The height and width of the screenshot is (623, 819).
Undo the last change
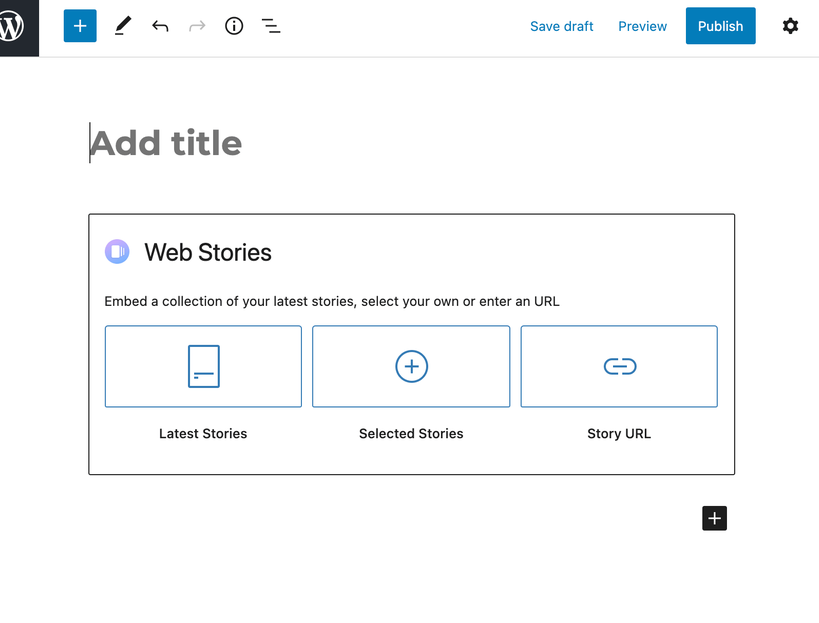(160, 26)
